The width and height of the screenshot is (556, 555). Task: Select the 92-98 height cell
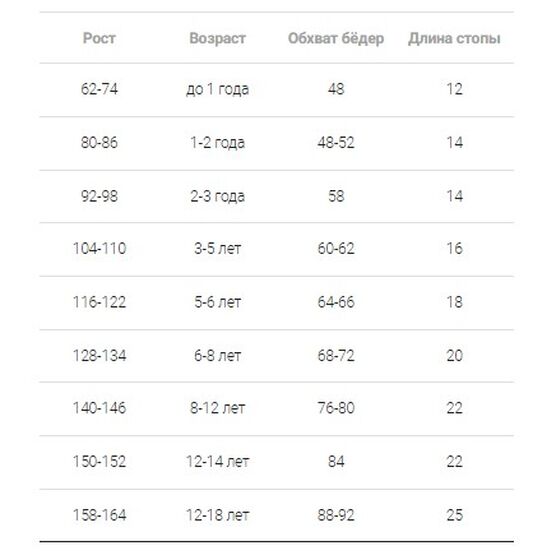[99, 196]
